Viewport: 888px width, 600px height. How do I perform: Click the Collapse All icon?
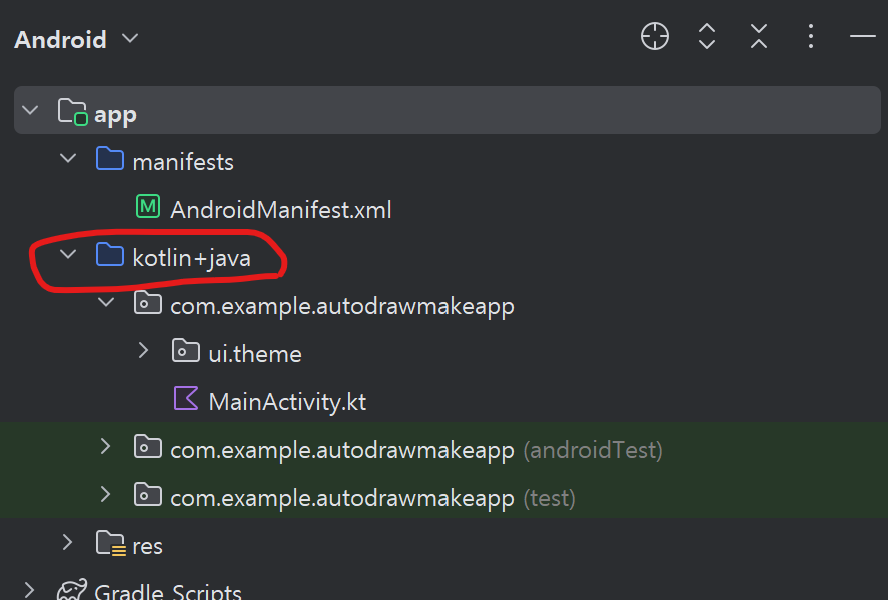[759, 36]
